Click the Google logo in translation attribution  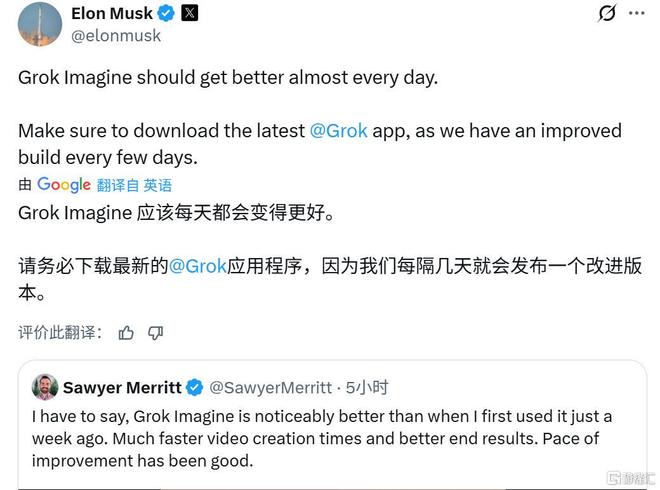click(x=64, y=184)
